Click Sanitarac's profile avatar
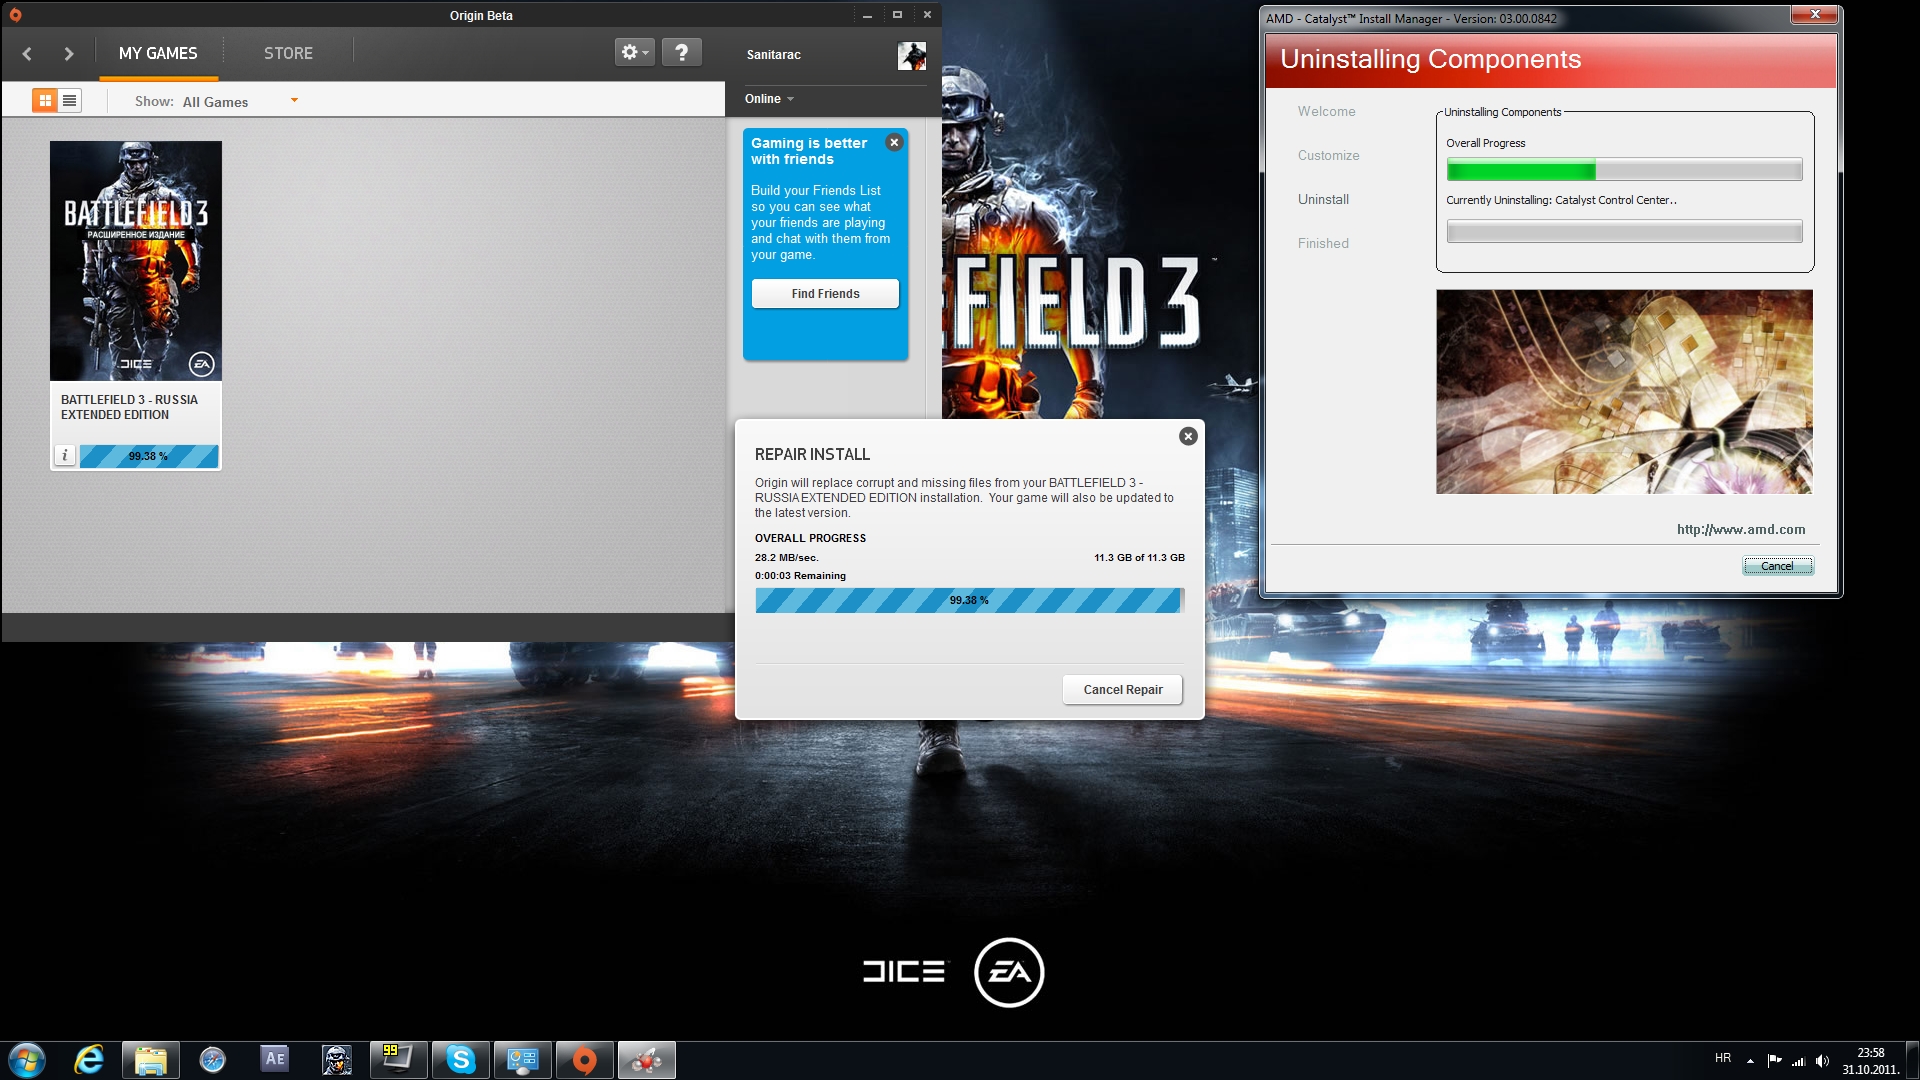The image size is (1920, 1080). (911, 56)
